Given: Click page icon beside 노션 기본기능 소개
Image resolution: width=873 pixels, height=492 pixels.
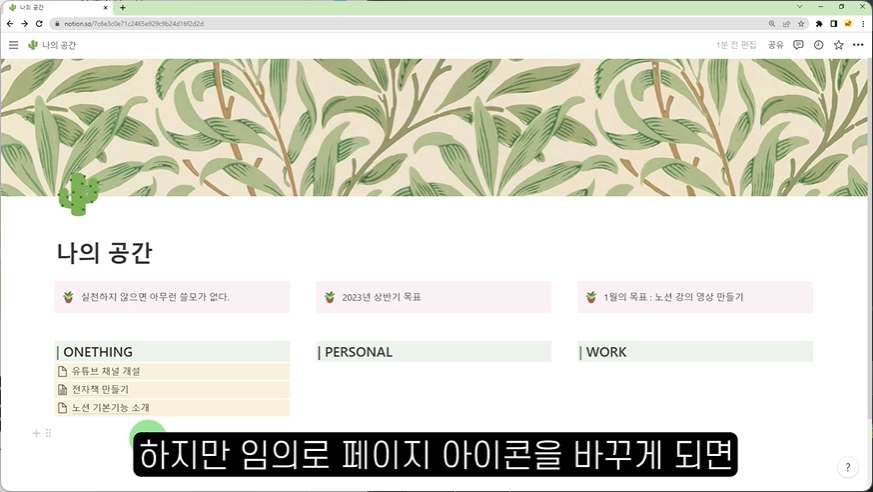Looking at the screenshot, I should (x=62, y=408).
